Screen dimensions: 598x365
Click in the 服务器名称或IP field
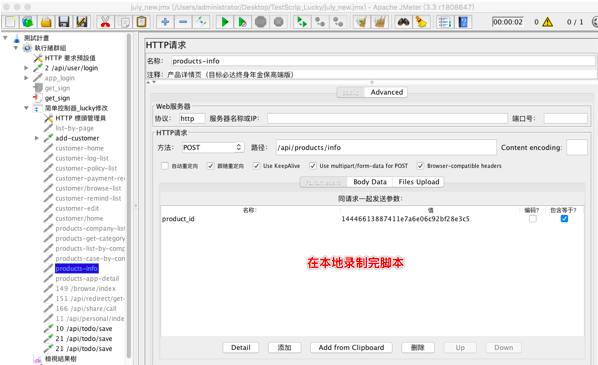[387, 118]
